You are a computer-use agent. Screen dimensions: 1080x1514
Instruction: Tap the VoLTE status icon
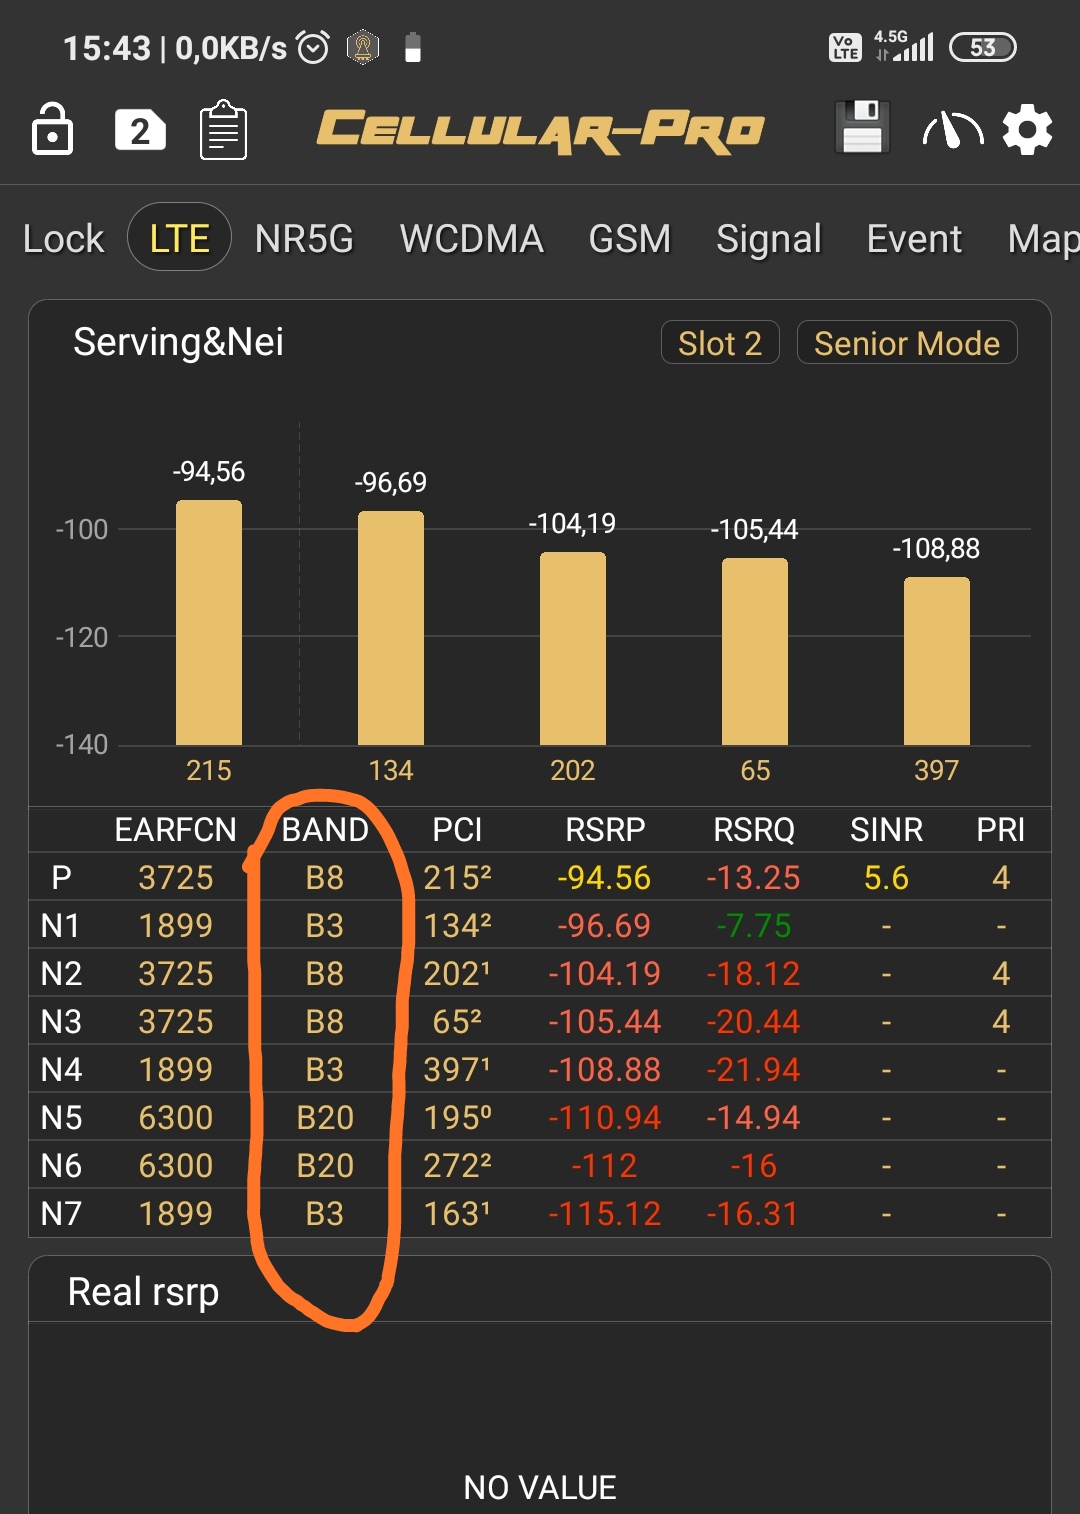(x=845, y=47)
